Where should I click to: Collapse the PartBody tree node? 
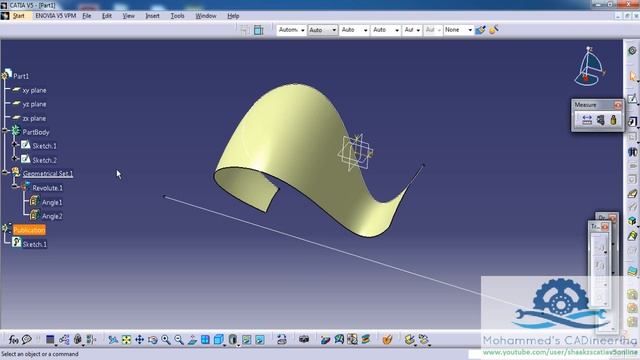coord(5,131)
